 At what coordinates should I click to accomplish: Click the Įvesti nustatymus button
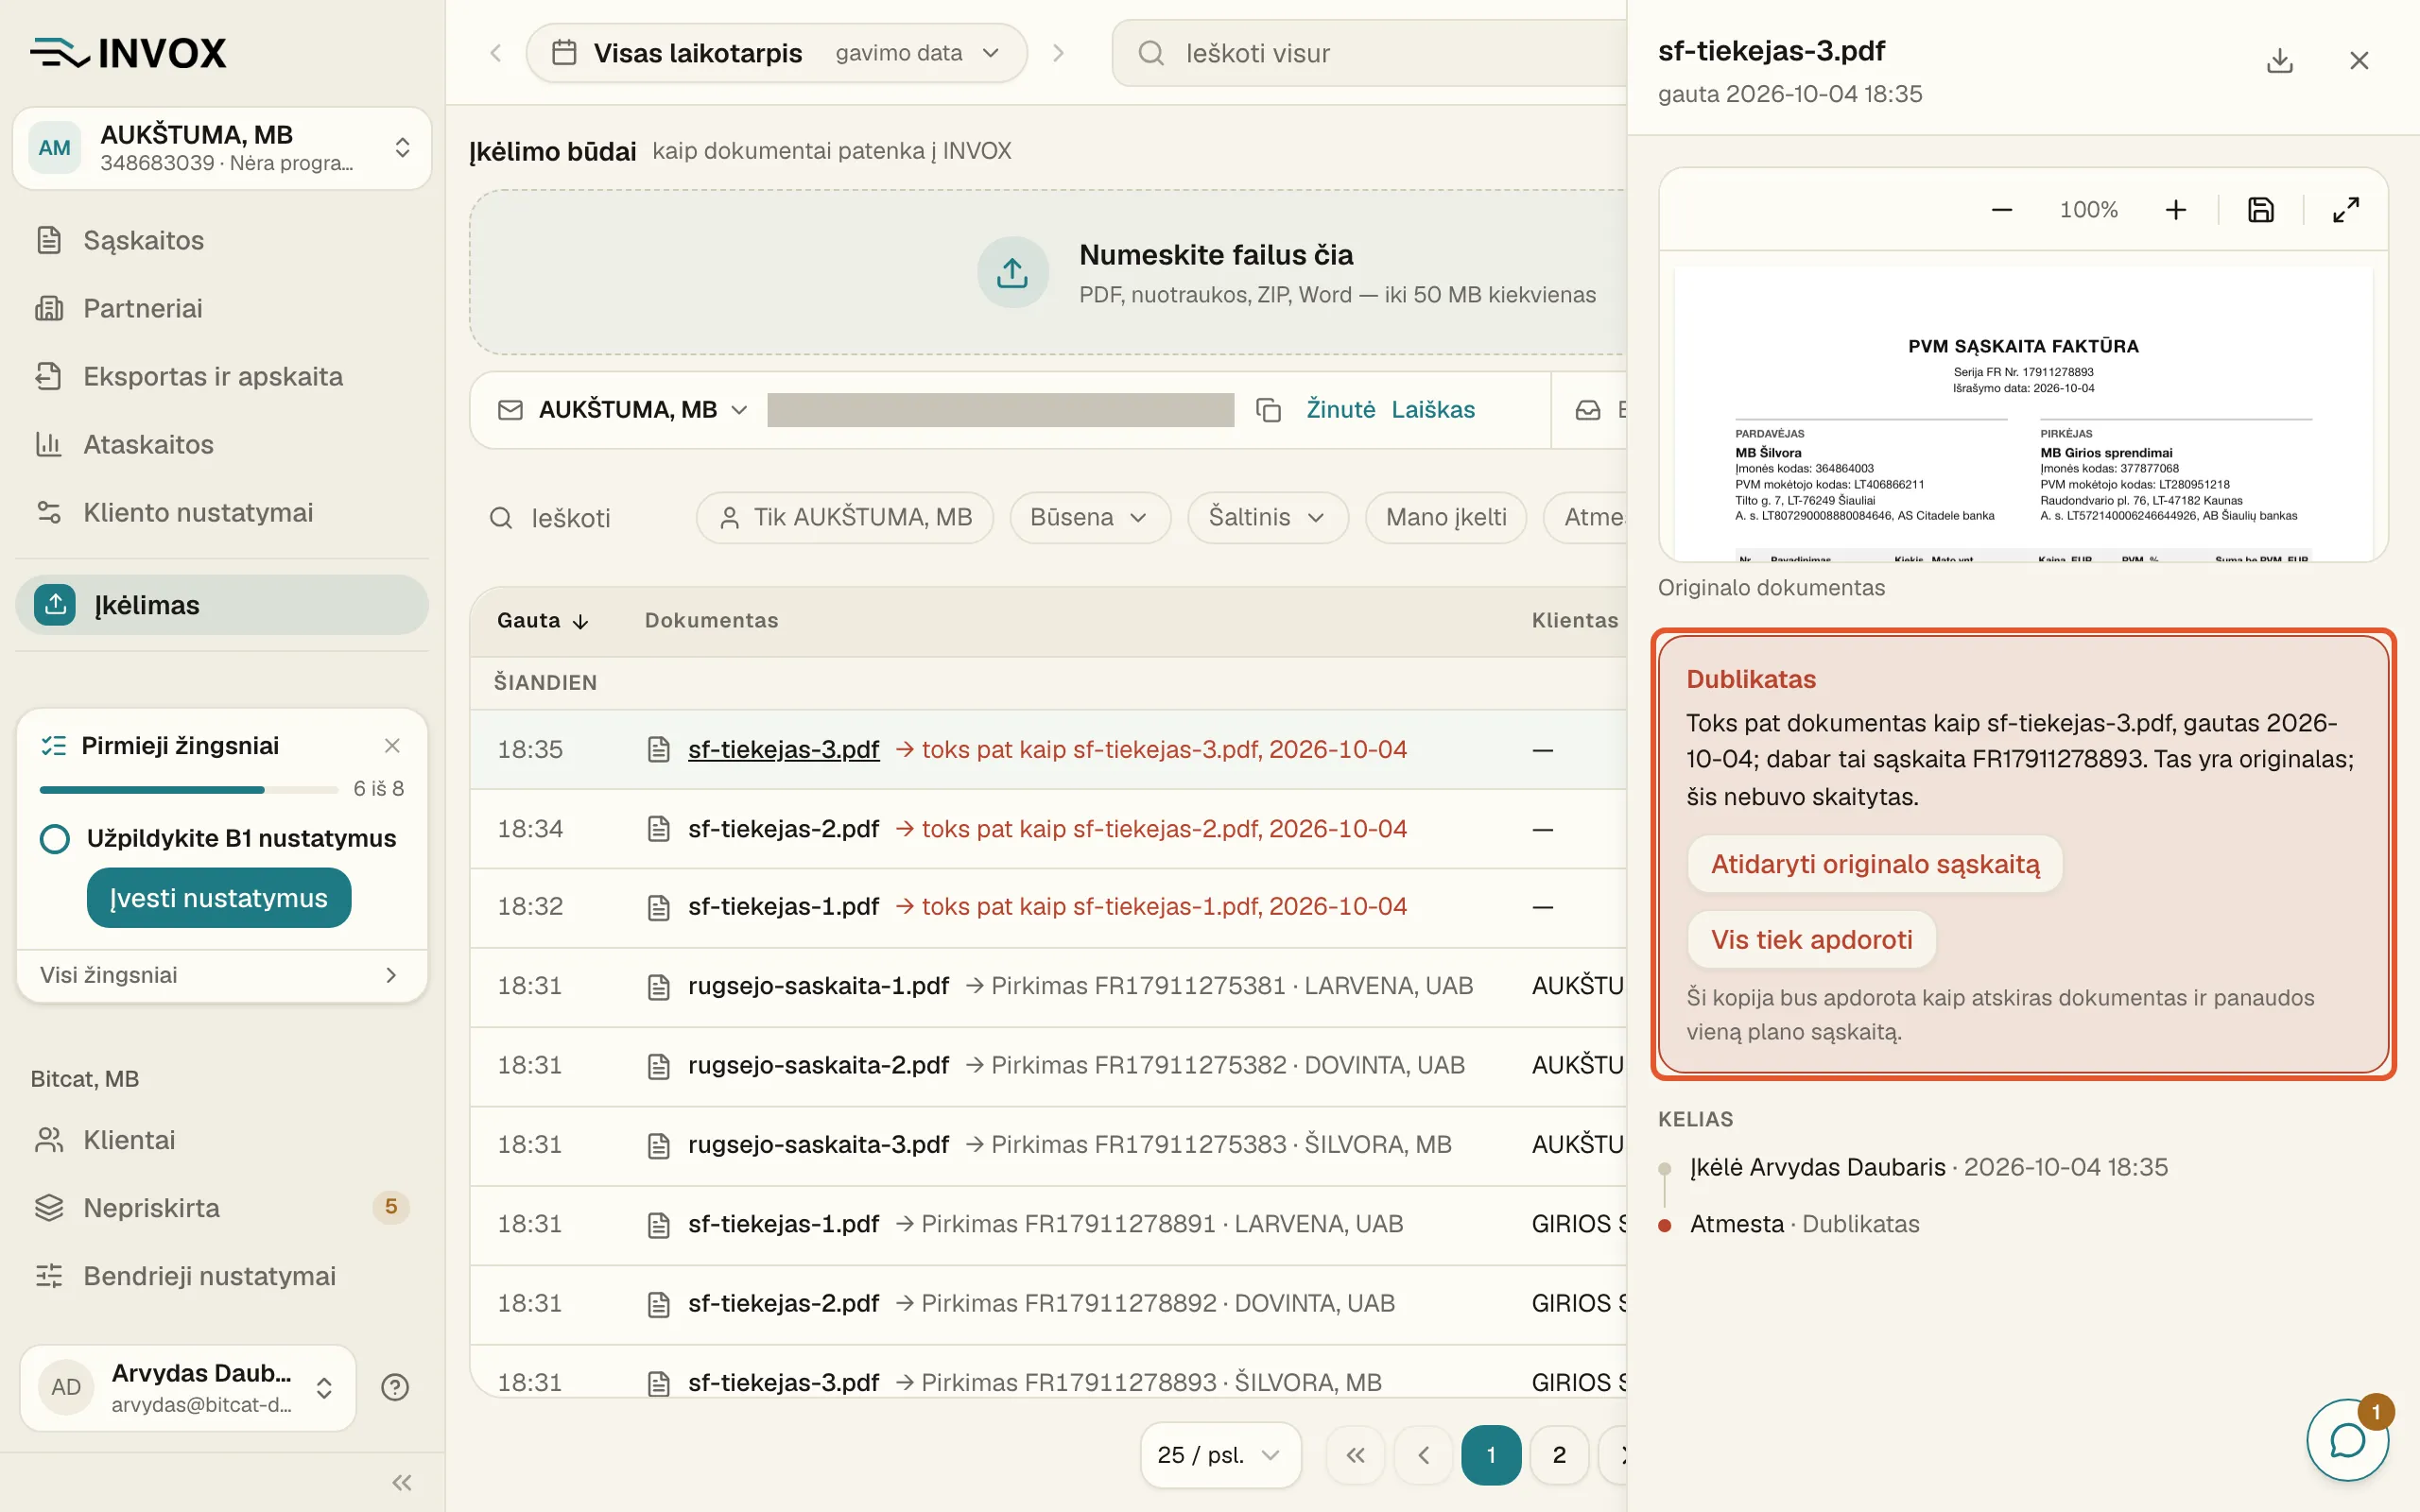coord(219,898)
